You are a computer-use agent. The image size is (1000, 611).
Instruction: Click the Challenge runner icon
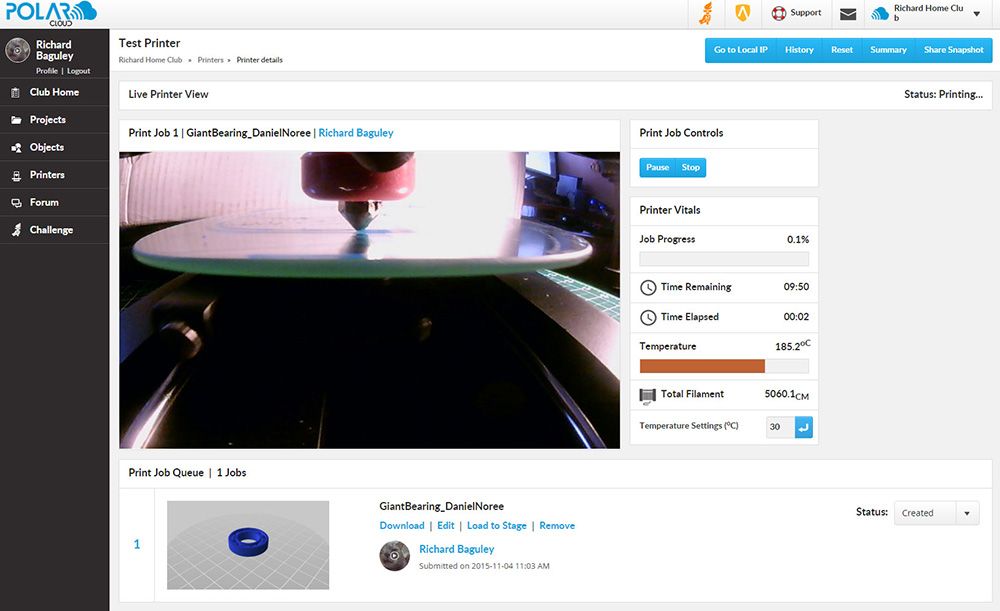pos(16,230)
